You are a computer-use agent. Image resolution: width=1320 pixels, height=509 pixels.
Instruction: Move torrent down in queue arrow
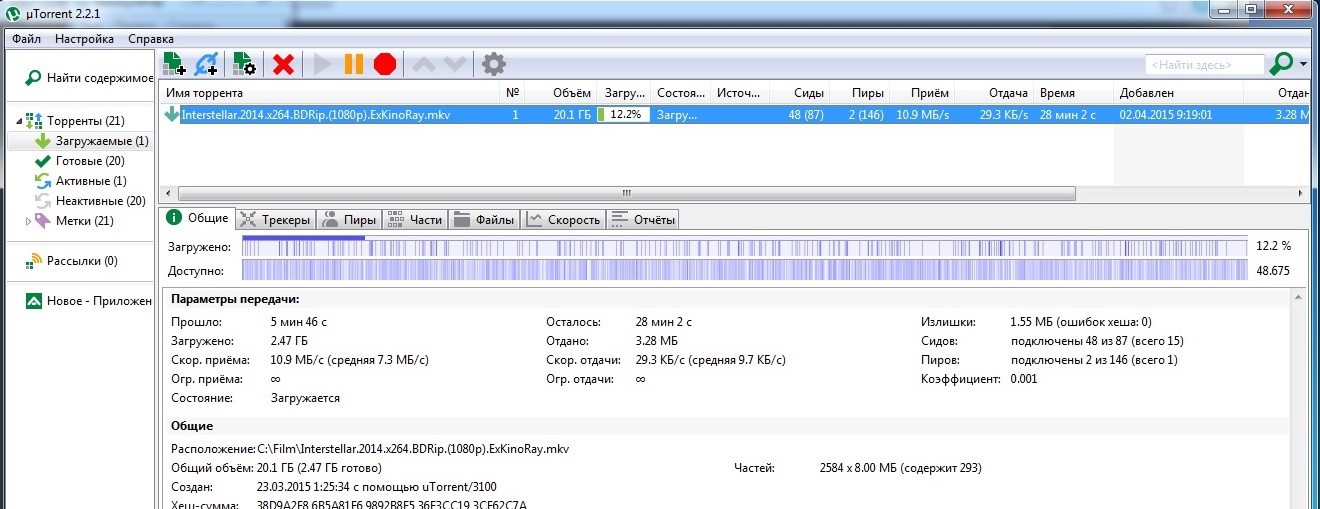pos(455,64)
